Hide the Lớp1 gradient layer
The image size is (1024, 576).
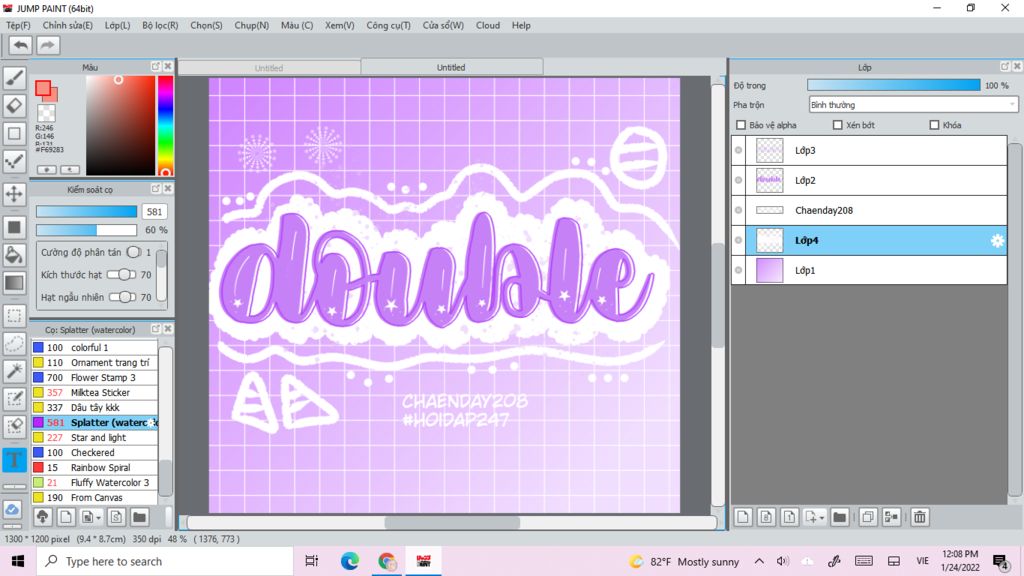[739, 270]
